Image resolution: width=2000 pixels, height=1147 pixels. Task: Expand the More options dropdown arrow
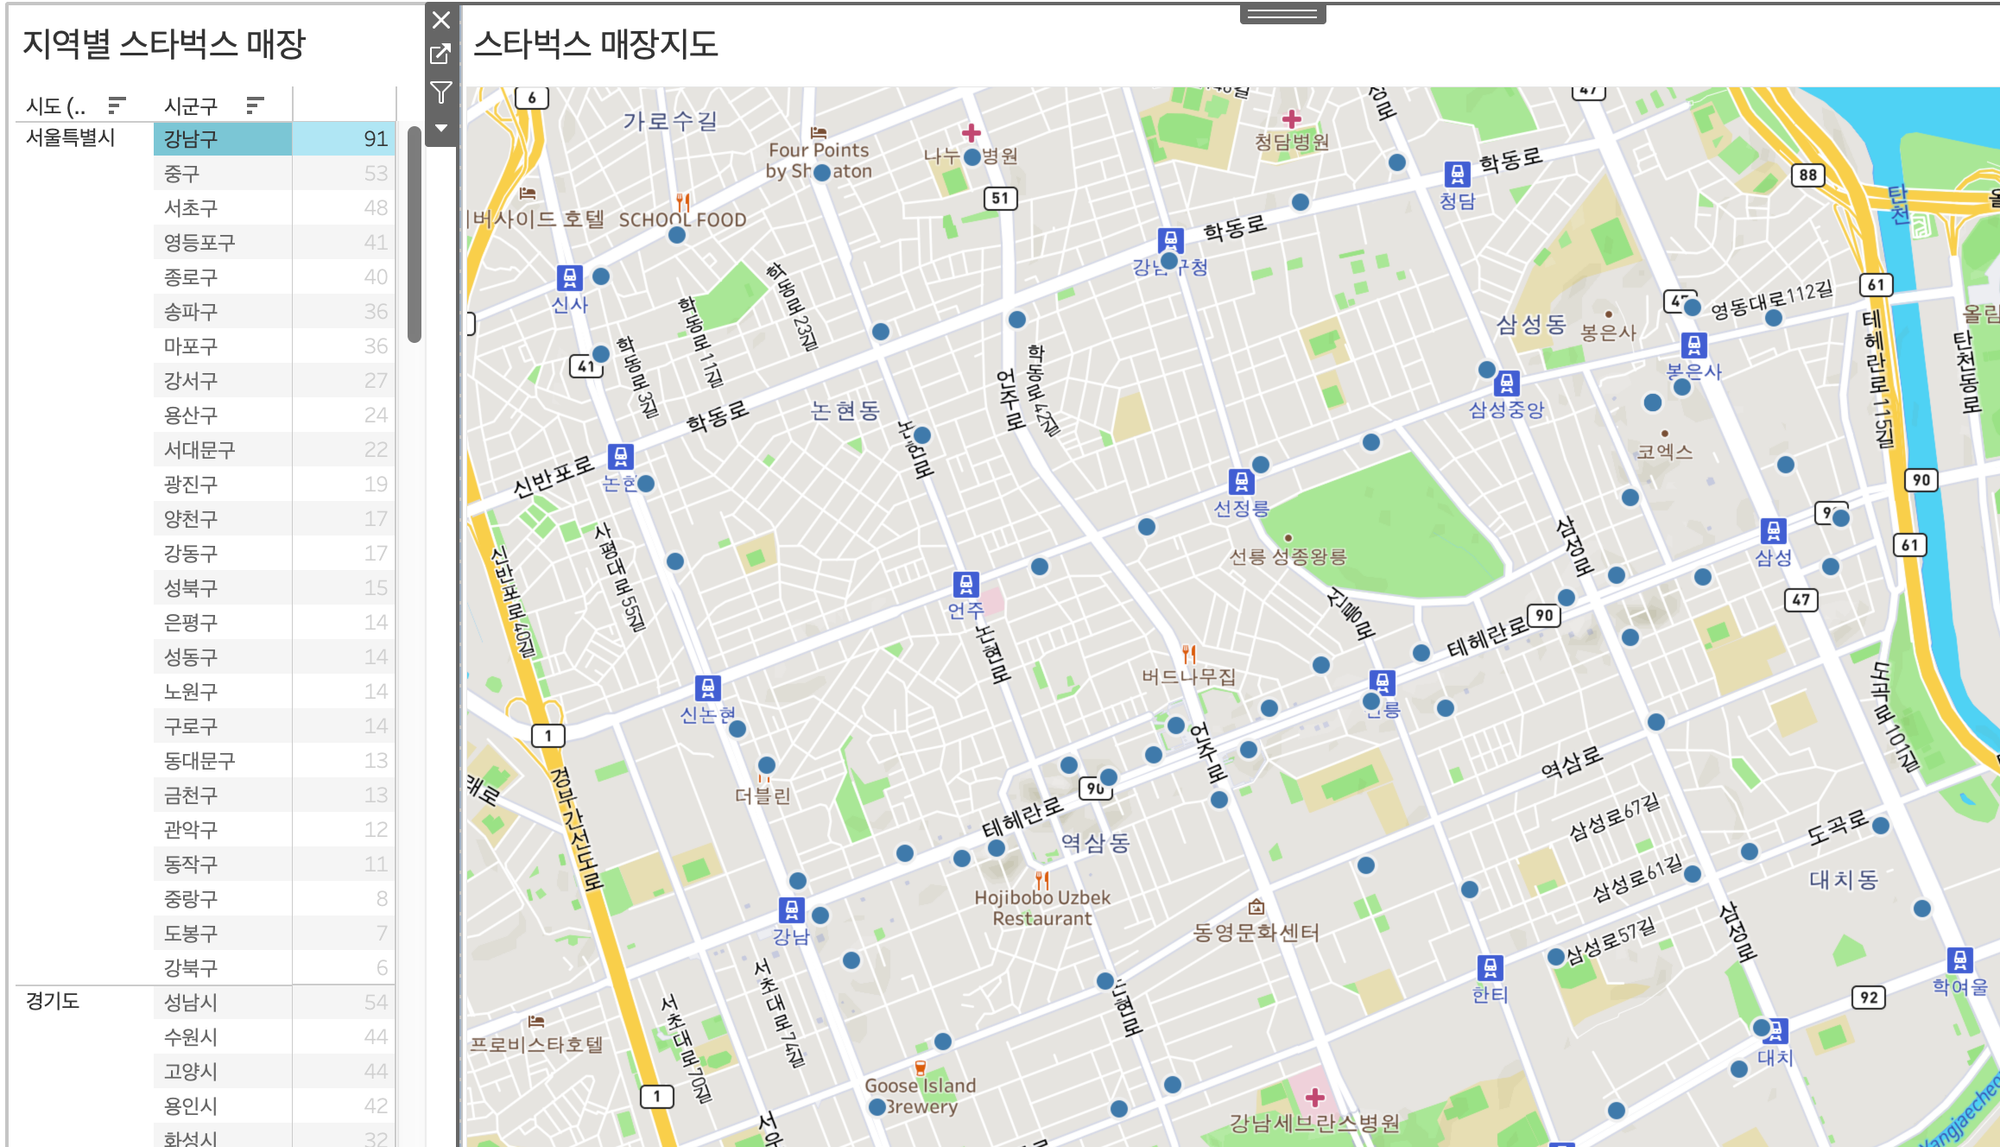coord(441,128)
